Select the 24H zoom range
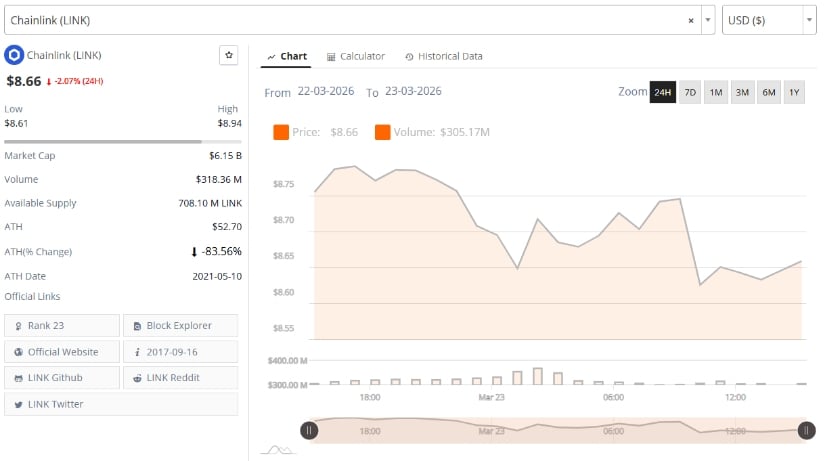The width and height of the screenshot is (825, 461). coord(662,92)
